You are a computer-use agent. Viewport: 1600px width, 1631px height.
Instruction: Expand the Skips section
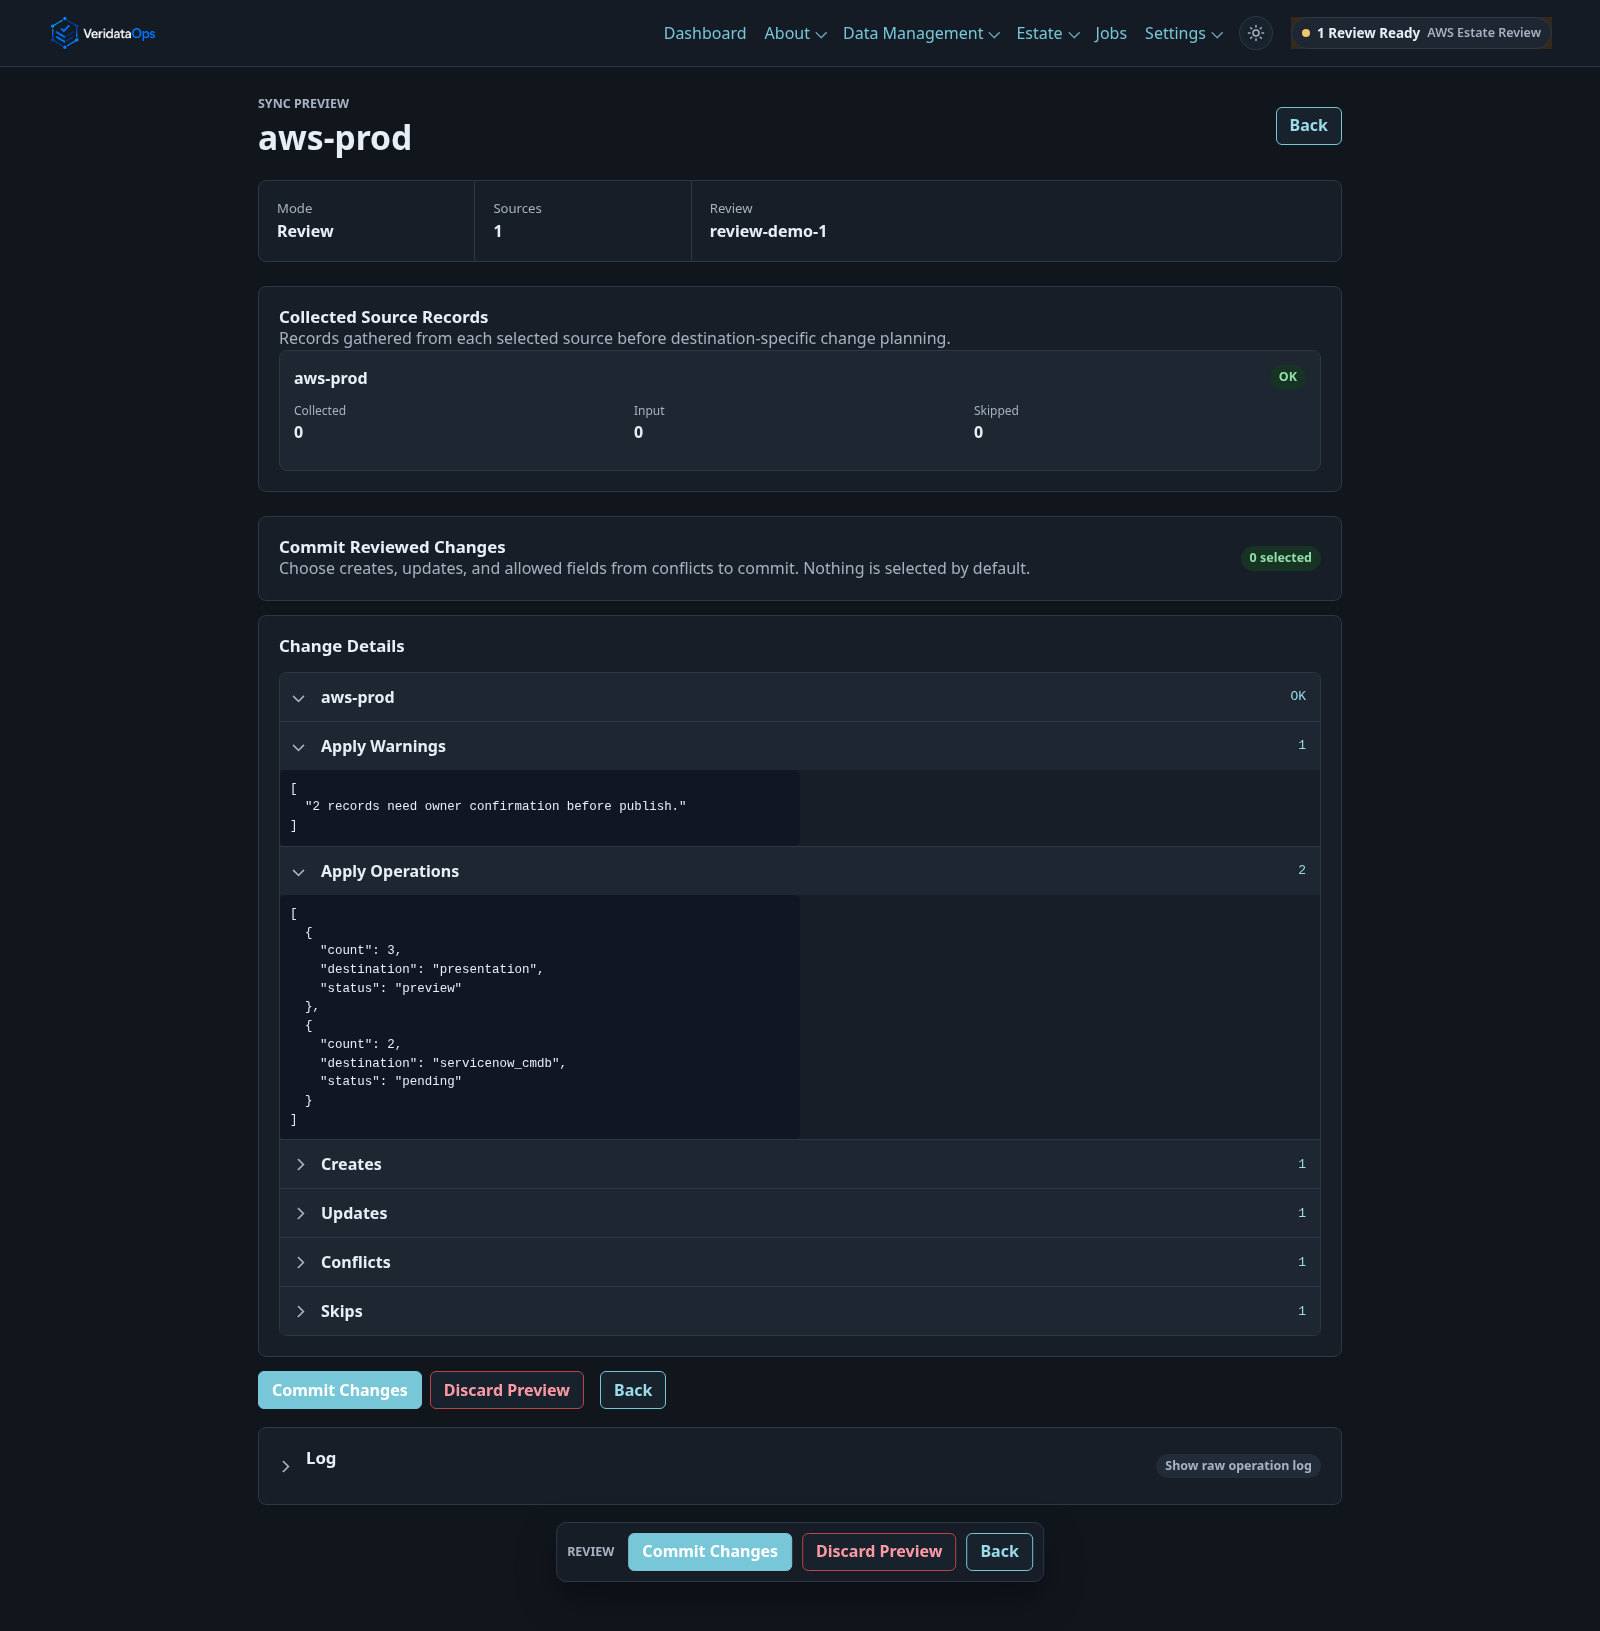[x=800, y=1311]
